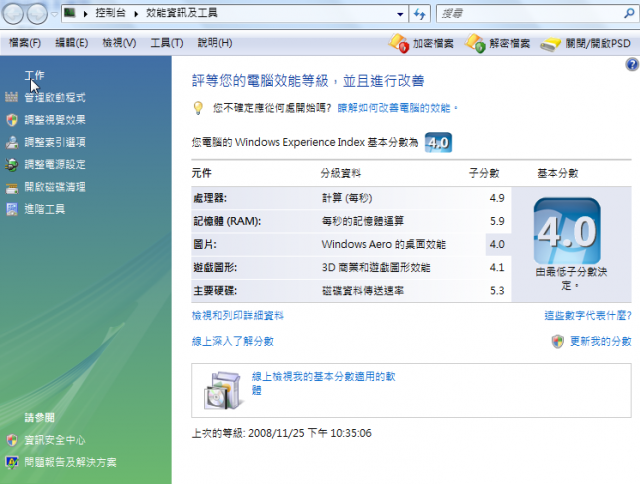Viewport: 640px width, 484px height.
Task: Click the lightbulb tip icon
Action: 198,108
